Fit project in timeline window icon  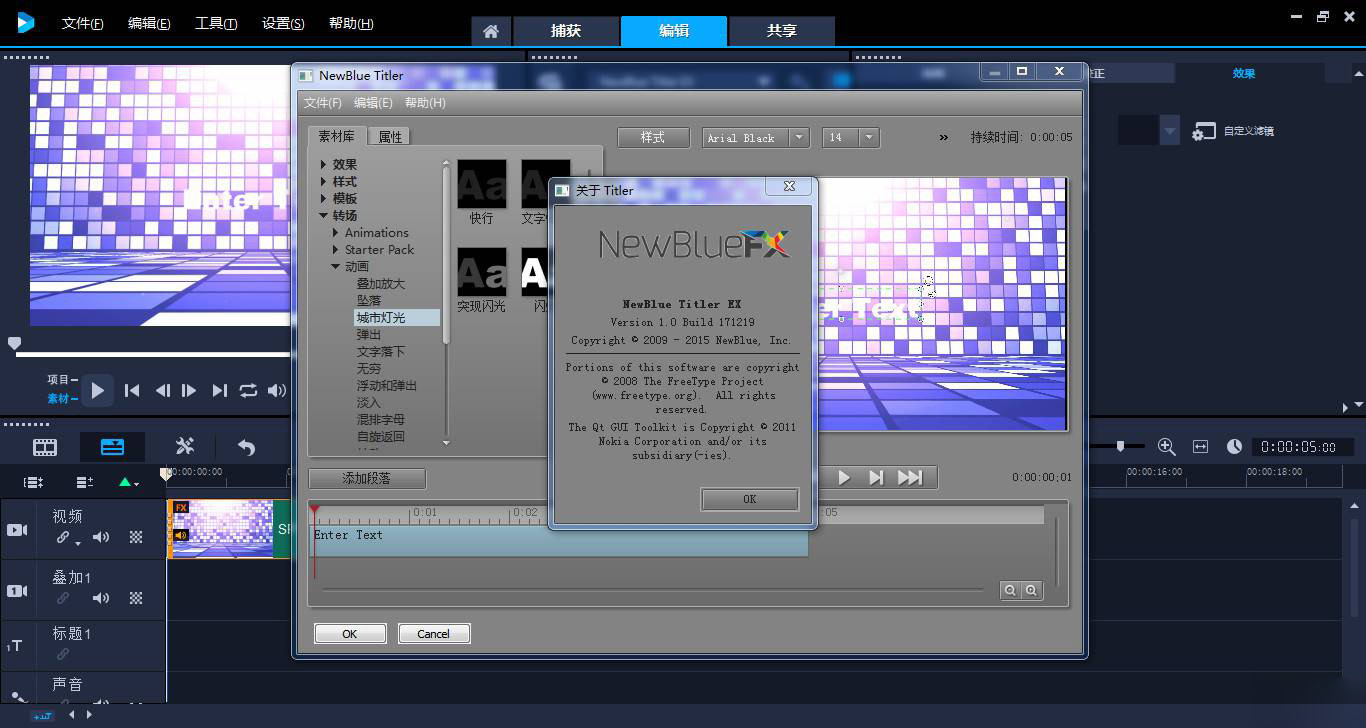(1200, 447)
